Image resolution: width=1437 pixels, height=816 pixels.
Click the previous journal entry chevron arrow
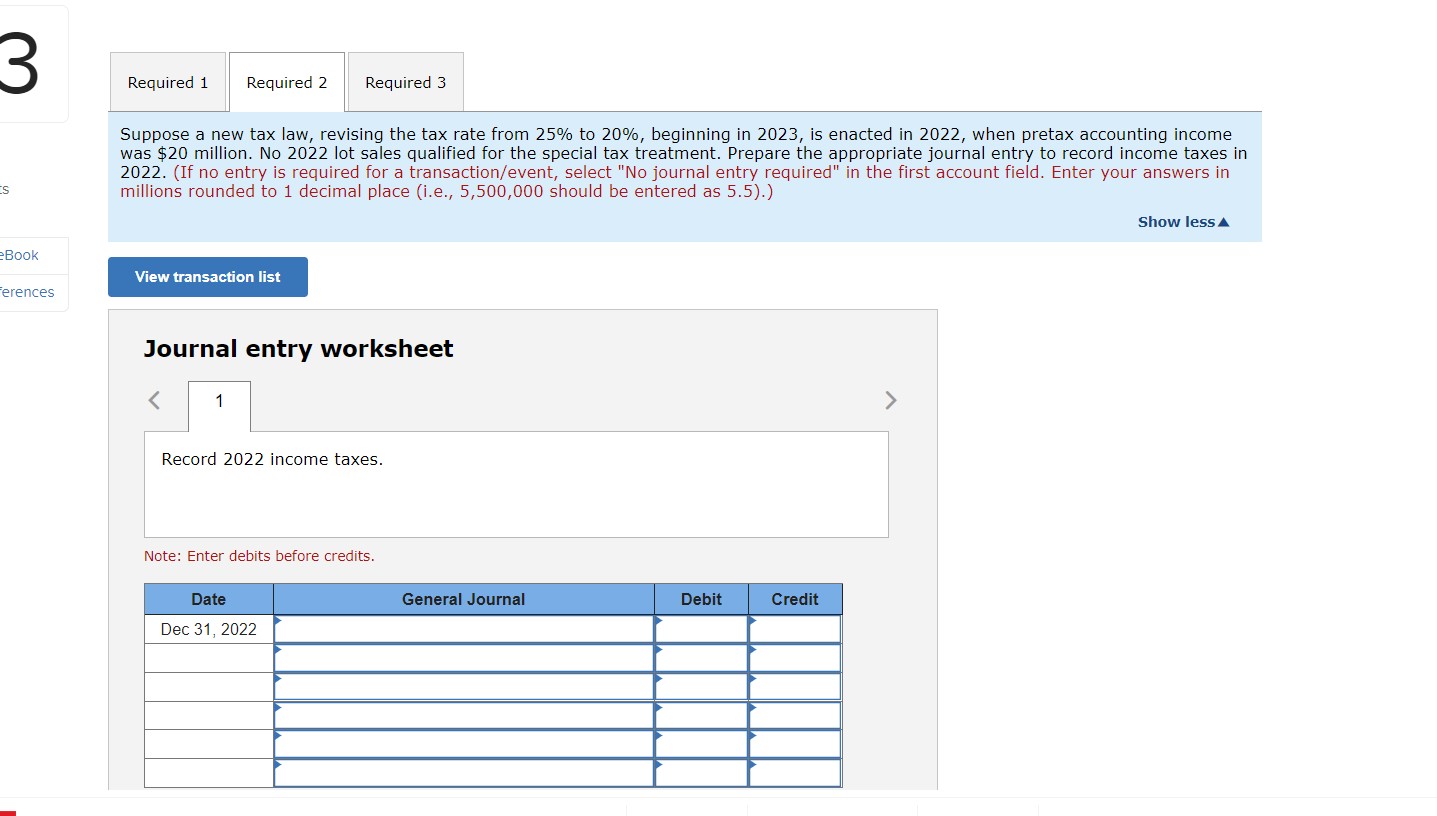152,400
